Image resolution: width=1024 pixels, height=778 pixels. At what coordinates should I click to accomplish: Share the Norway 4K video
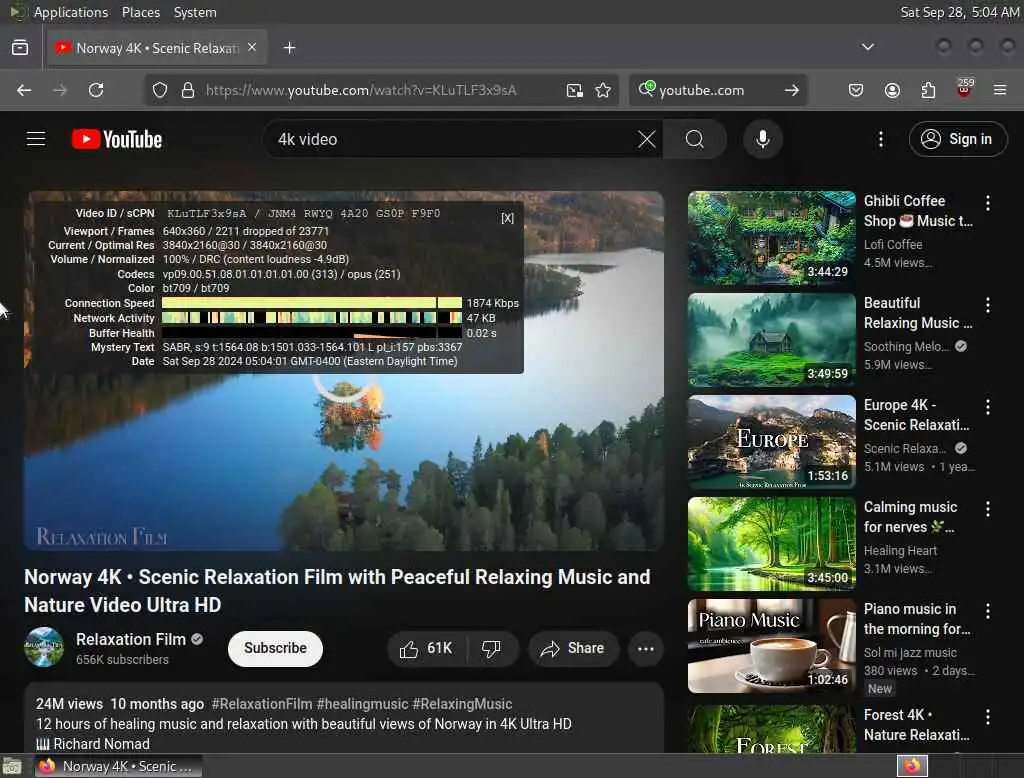(x=573, y=649)
